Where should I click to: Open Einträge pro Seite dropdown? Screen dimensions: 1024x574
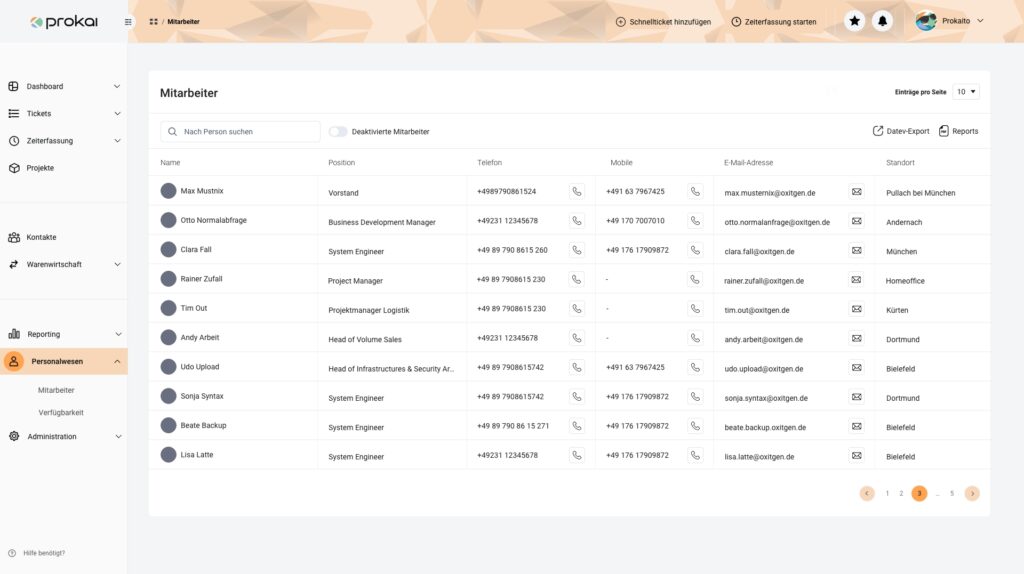tap(965, 92)
